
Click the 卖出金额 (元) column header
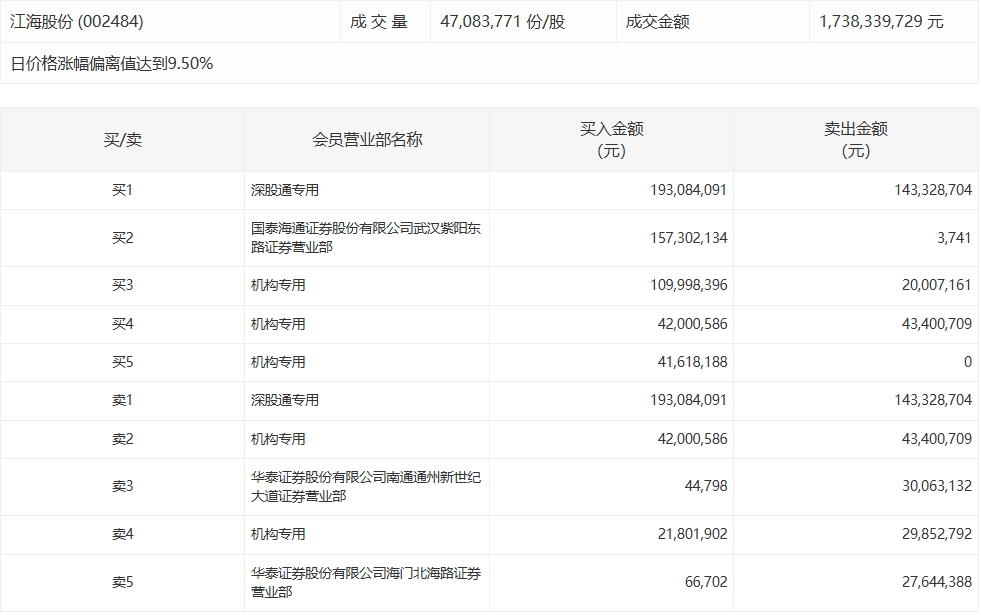pyautogui.click(x=855, y=140)
